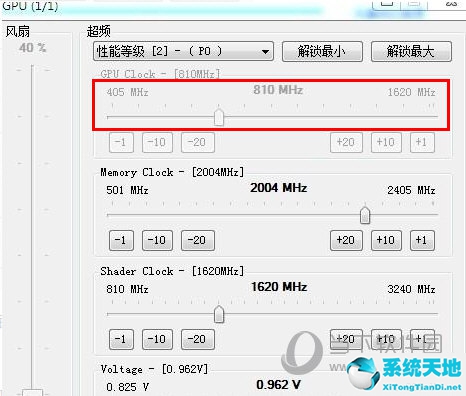The image size is (466, 396).
Task: Increase Shader Clock by 10
Action: coord(386,339)
